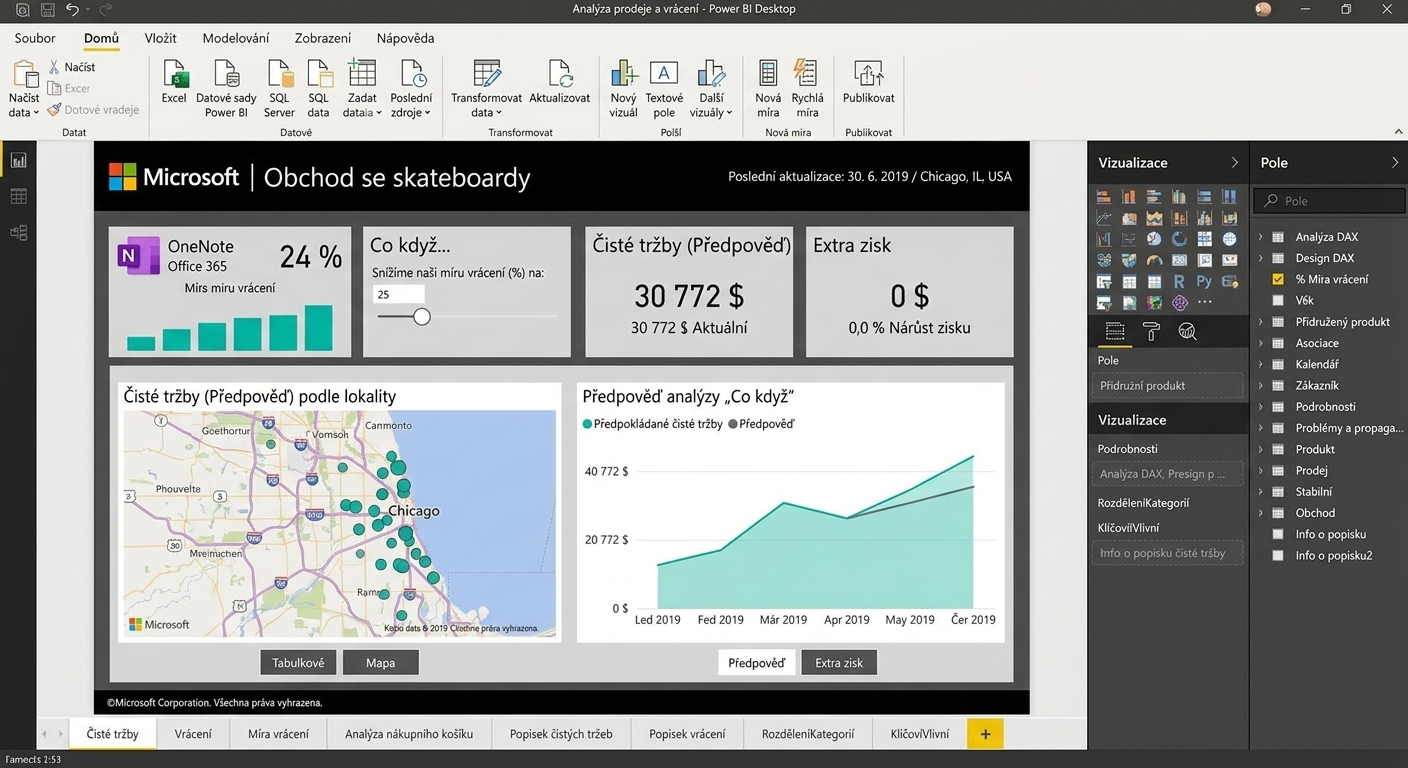The image size is (1408, 768).
Task: Switch to Report view in left sidebar
Action: point(18,160)
